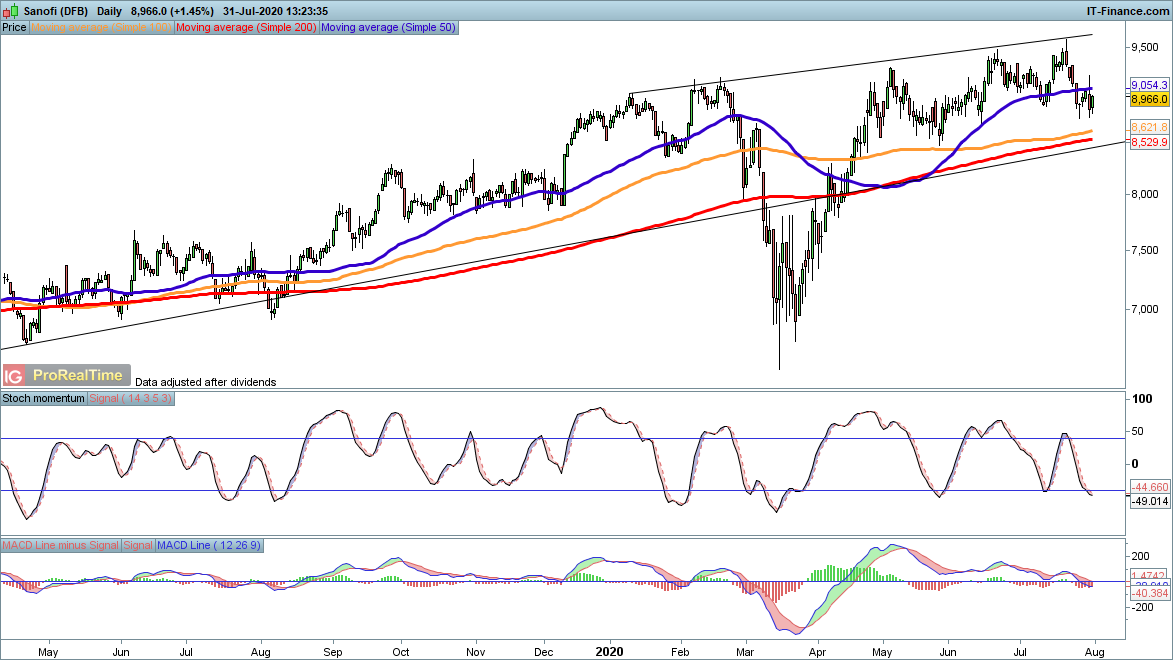Image resolution: width=1173 pixels, height=660 pixels.
Task: Click the IT-Finance.com link
Action: point(1127,10)
